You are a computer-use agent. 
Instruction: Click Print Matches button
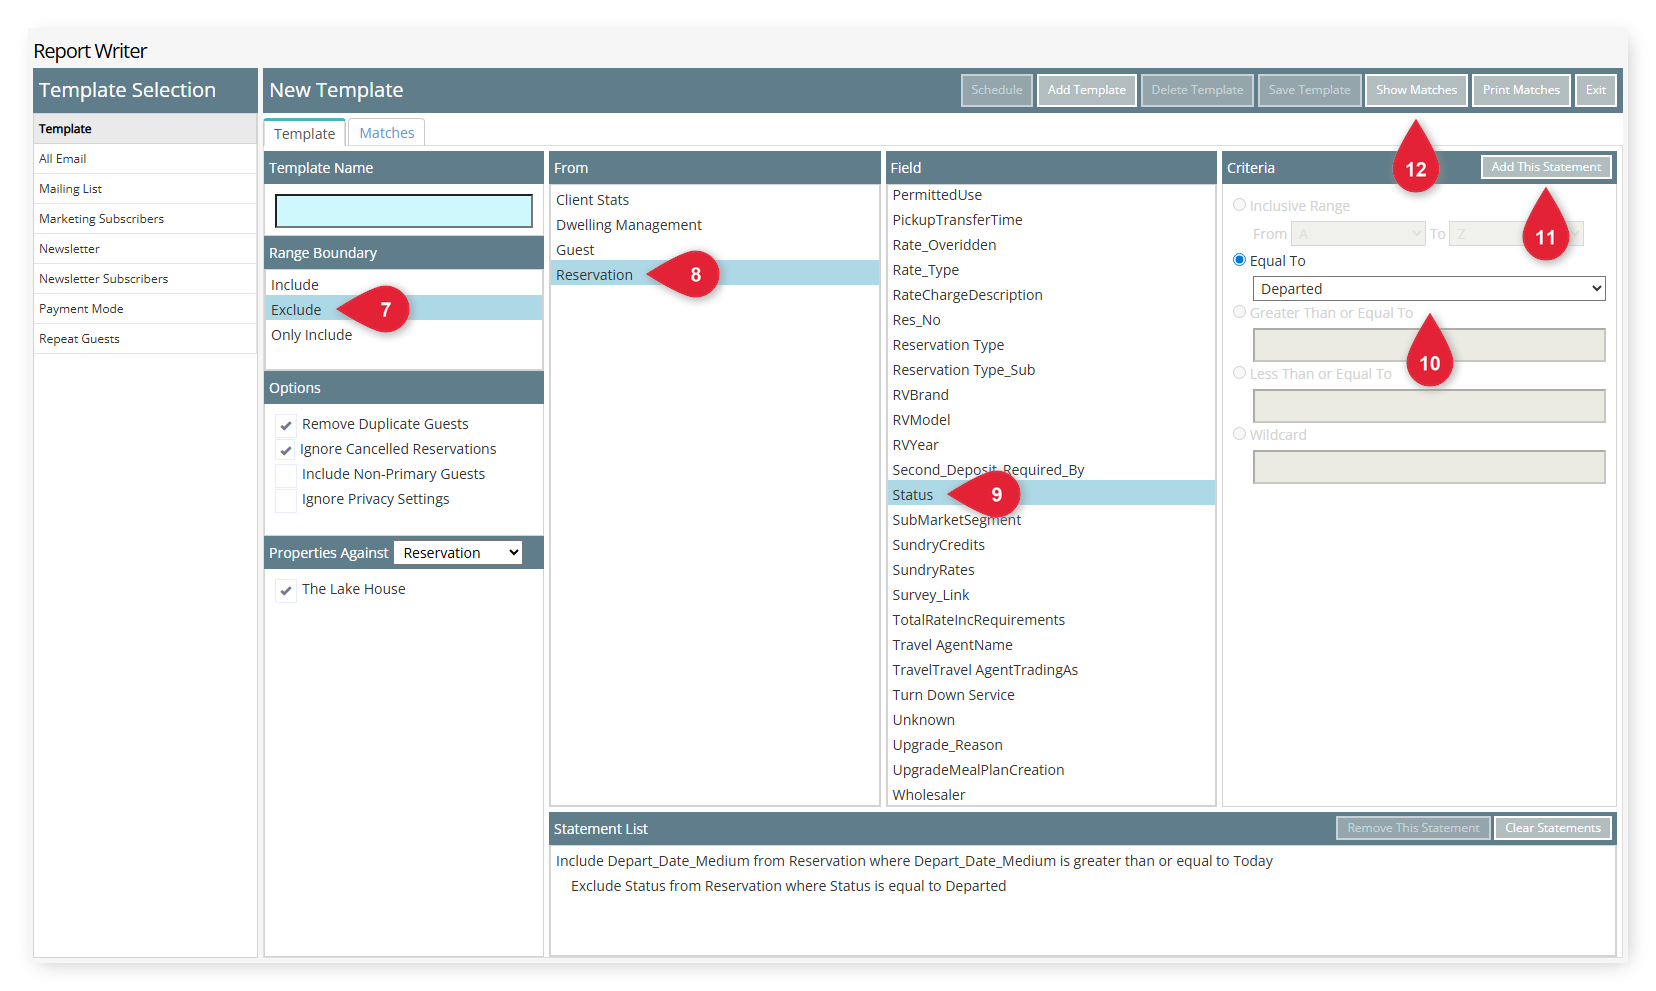coord(1521,90)
